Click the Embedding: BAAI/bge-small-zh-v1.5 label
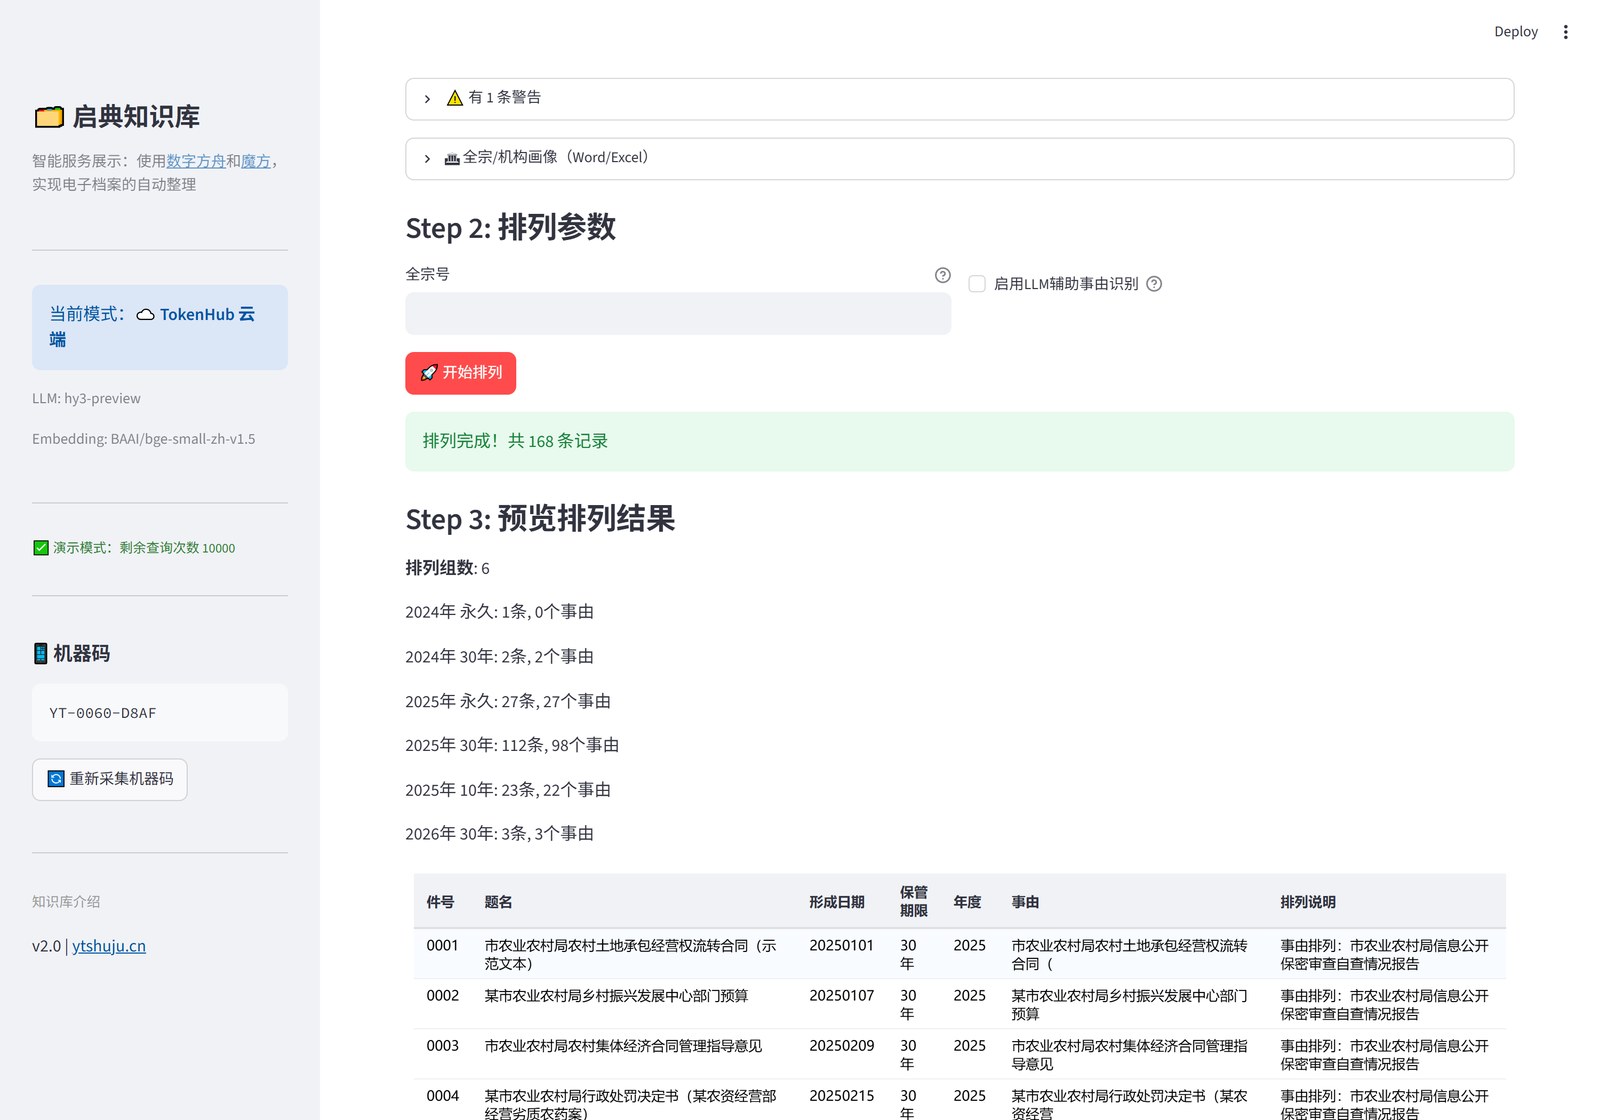 (x=144, y=440)
